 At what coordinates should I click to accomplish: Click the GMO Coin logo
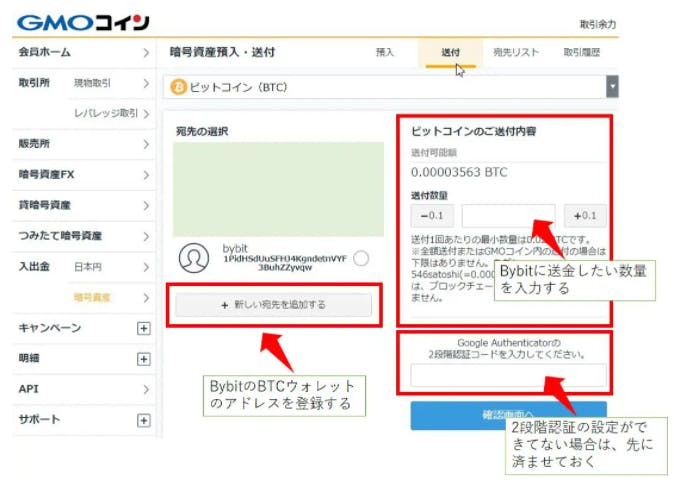click(83, 21)
